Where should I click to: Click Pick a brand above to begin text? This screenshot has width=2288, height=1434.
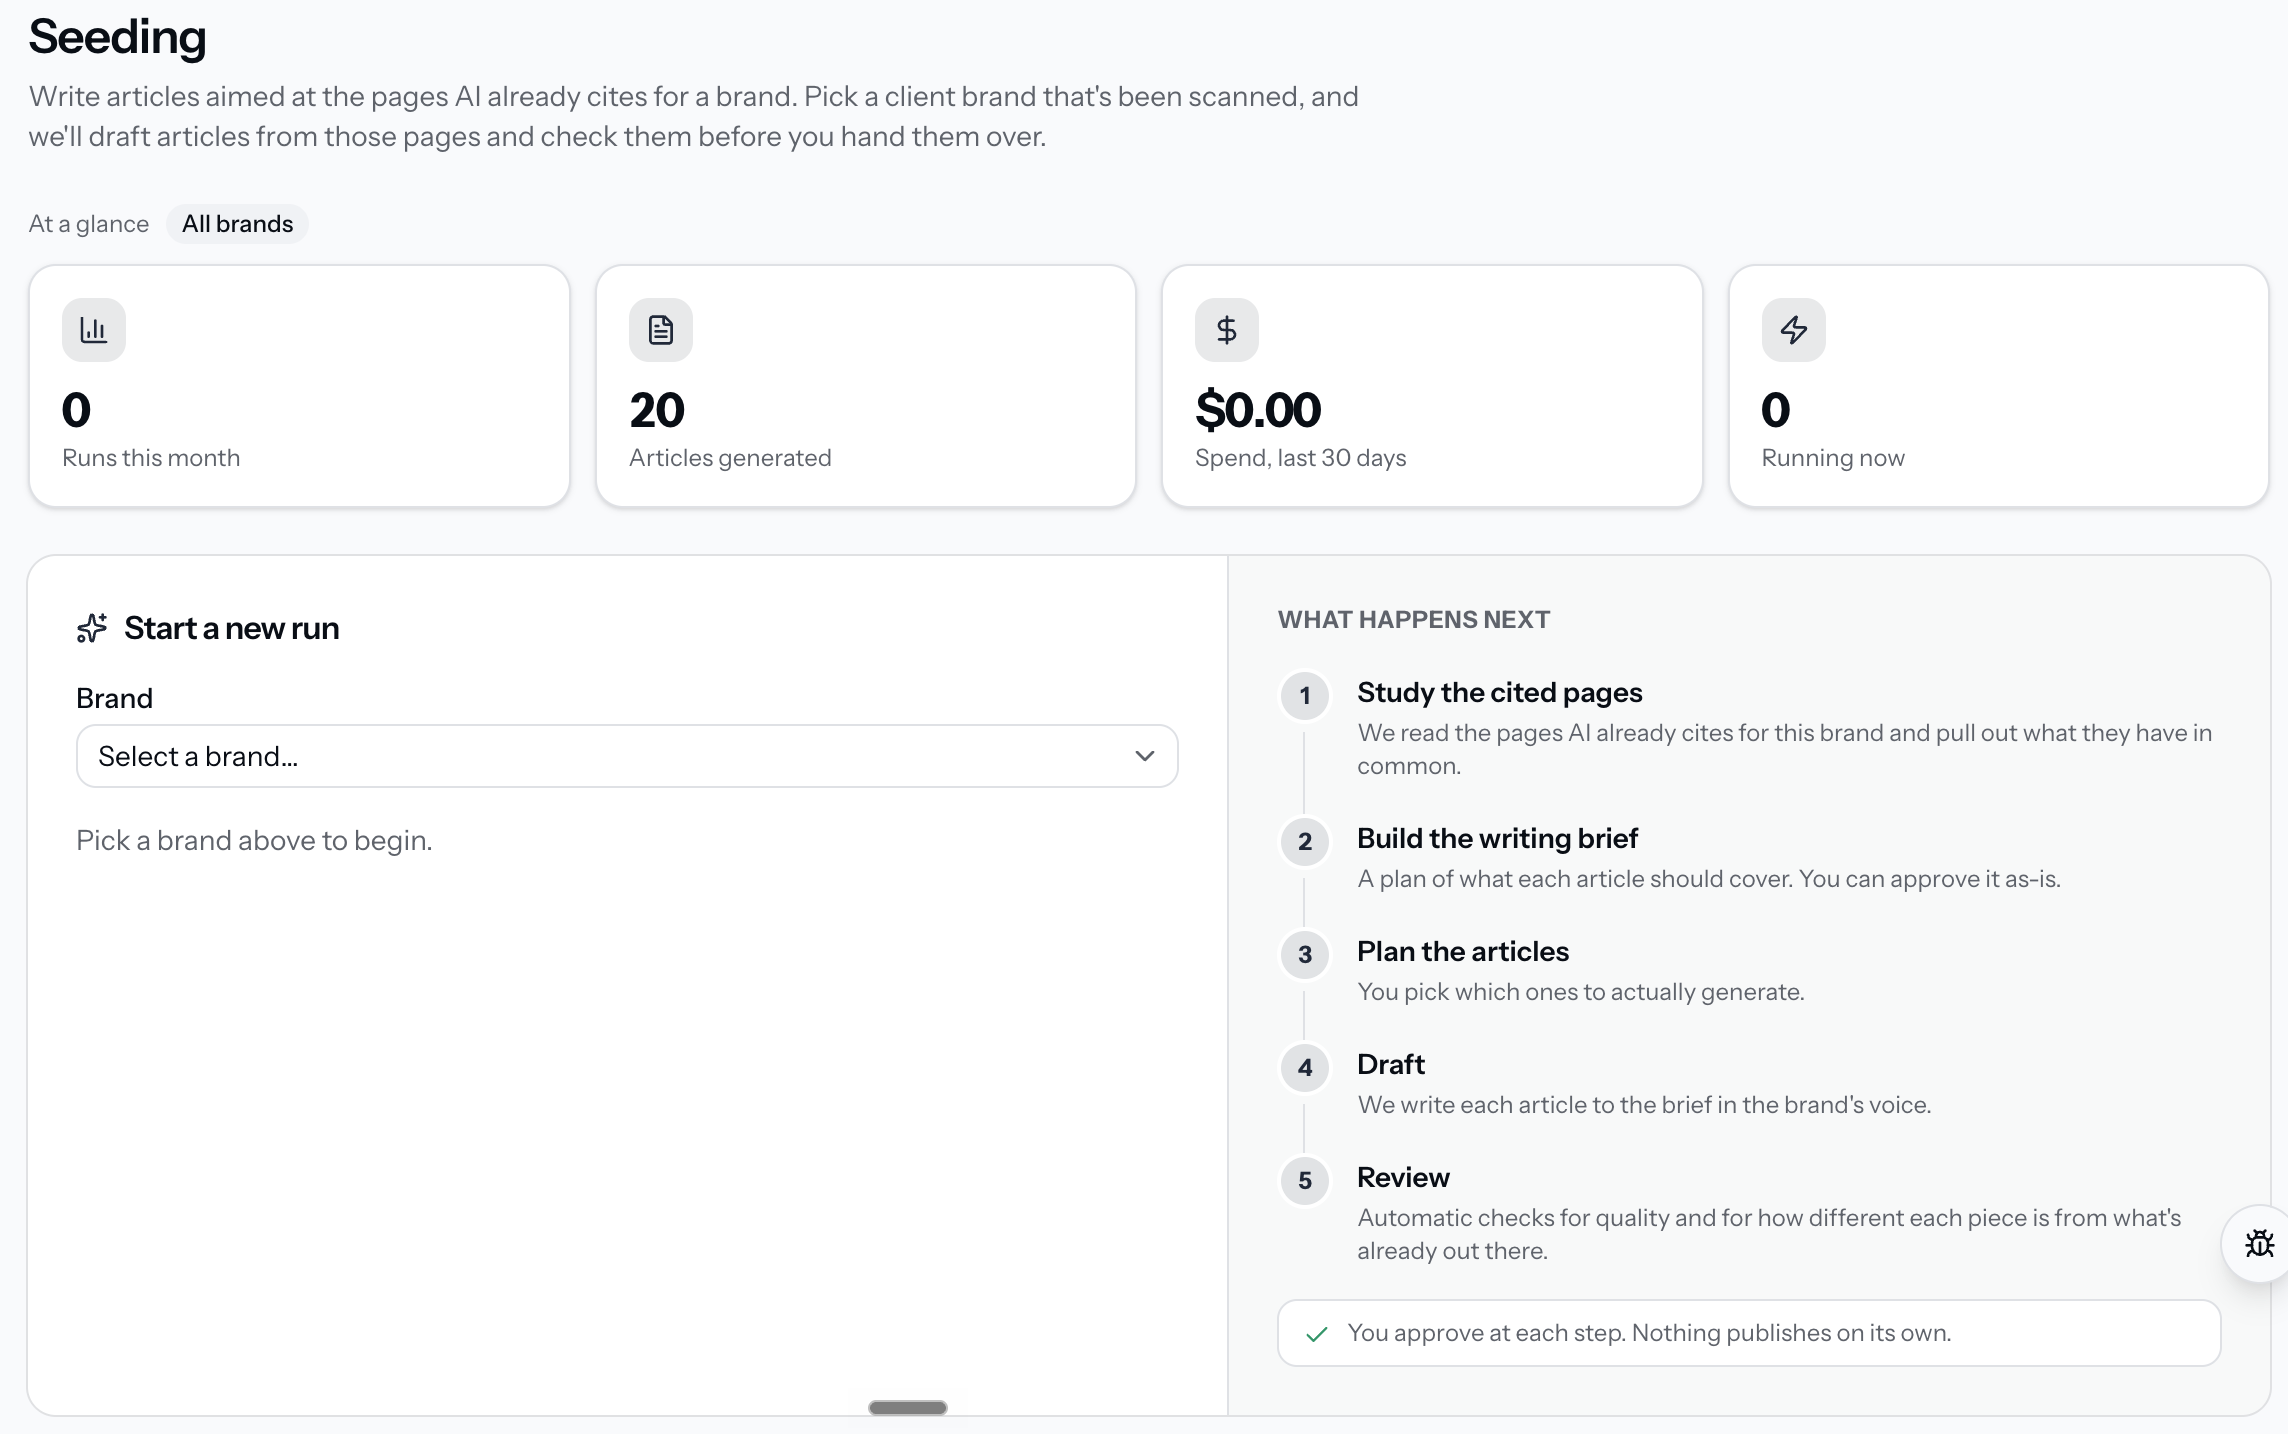pyautogui.click(x=254, y=840)
